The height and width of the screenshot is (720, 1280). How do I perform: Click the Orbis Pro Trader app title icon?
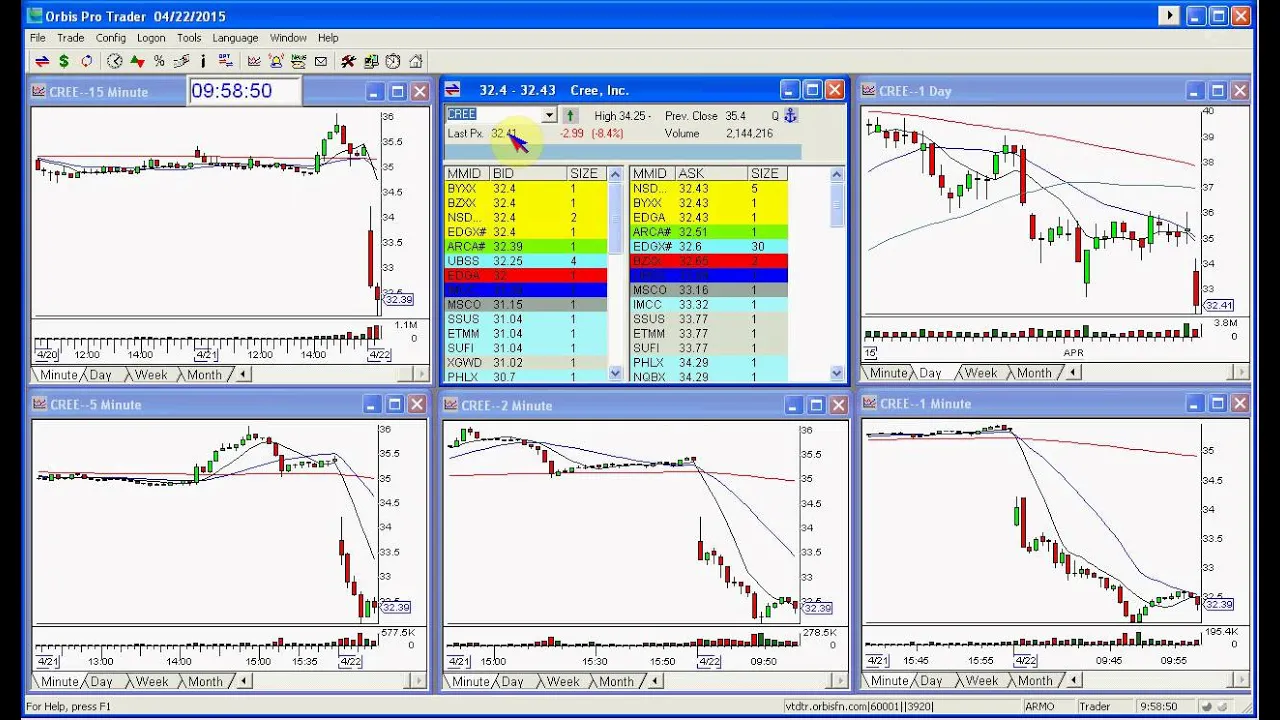coord(36,16)
